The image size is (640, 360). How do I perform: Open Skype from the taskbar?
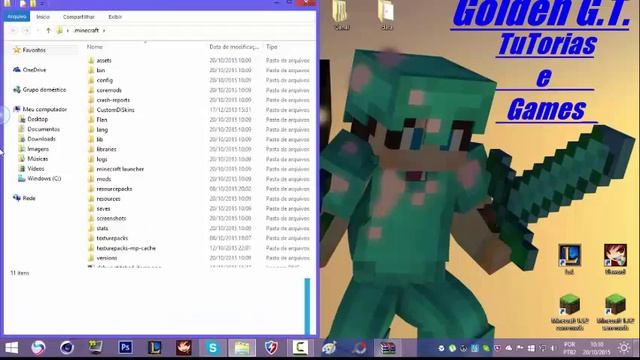point(213,348)
